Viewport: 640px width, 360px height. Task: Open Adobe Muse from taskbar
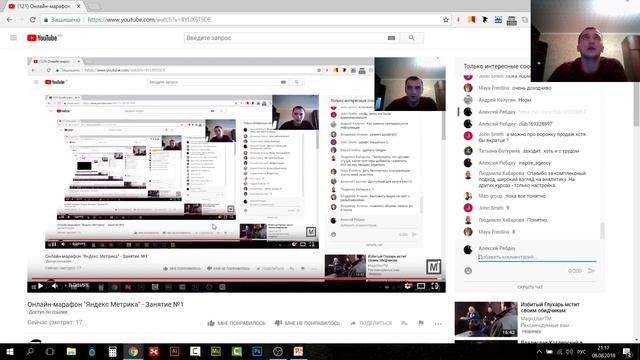[x=216, y=351]
